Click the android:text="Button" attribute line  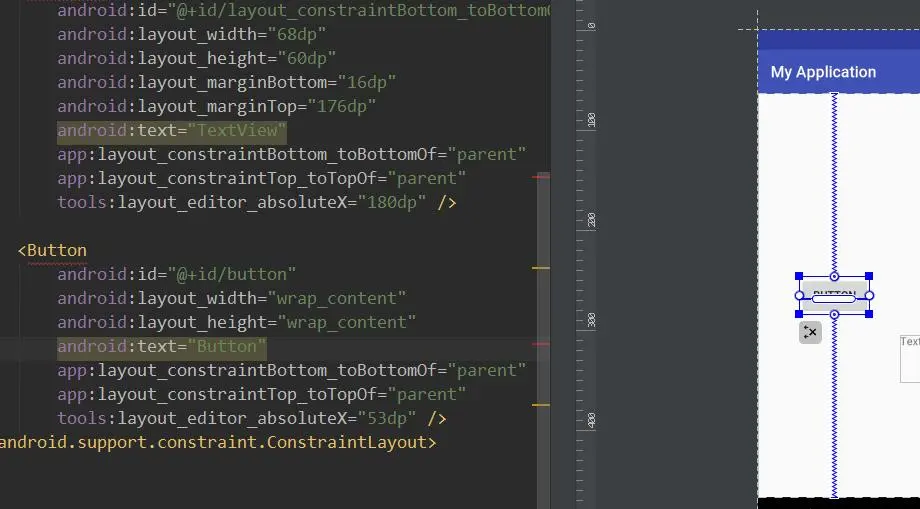tap(162, 347)
